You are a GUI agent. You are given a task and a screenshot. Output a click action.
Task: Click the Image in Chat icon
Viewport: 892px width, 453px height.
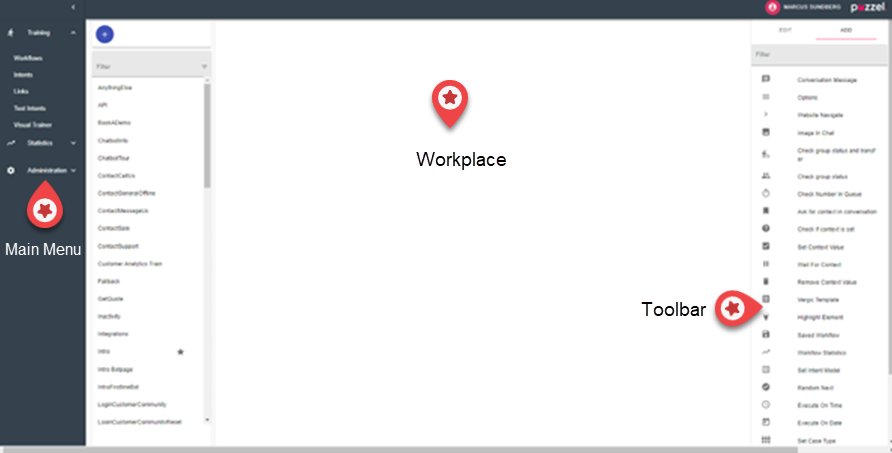[766, 132]
